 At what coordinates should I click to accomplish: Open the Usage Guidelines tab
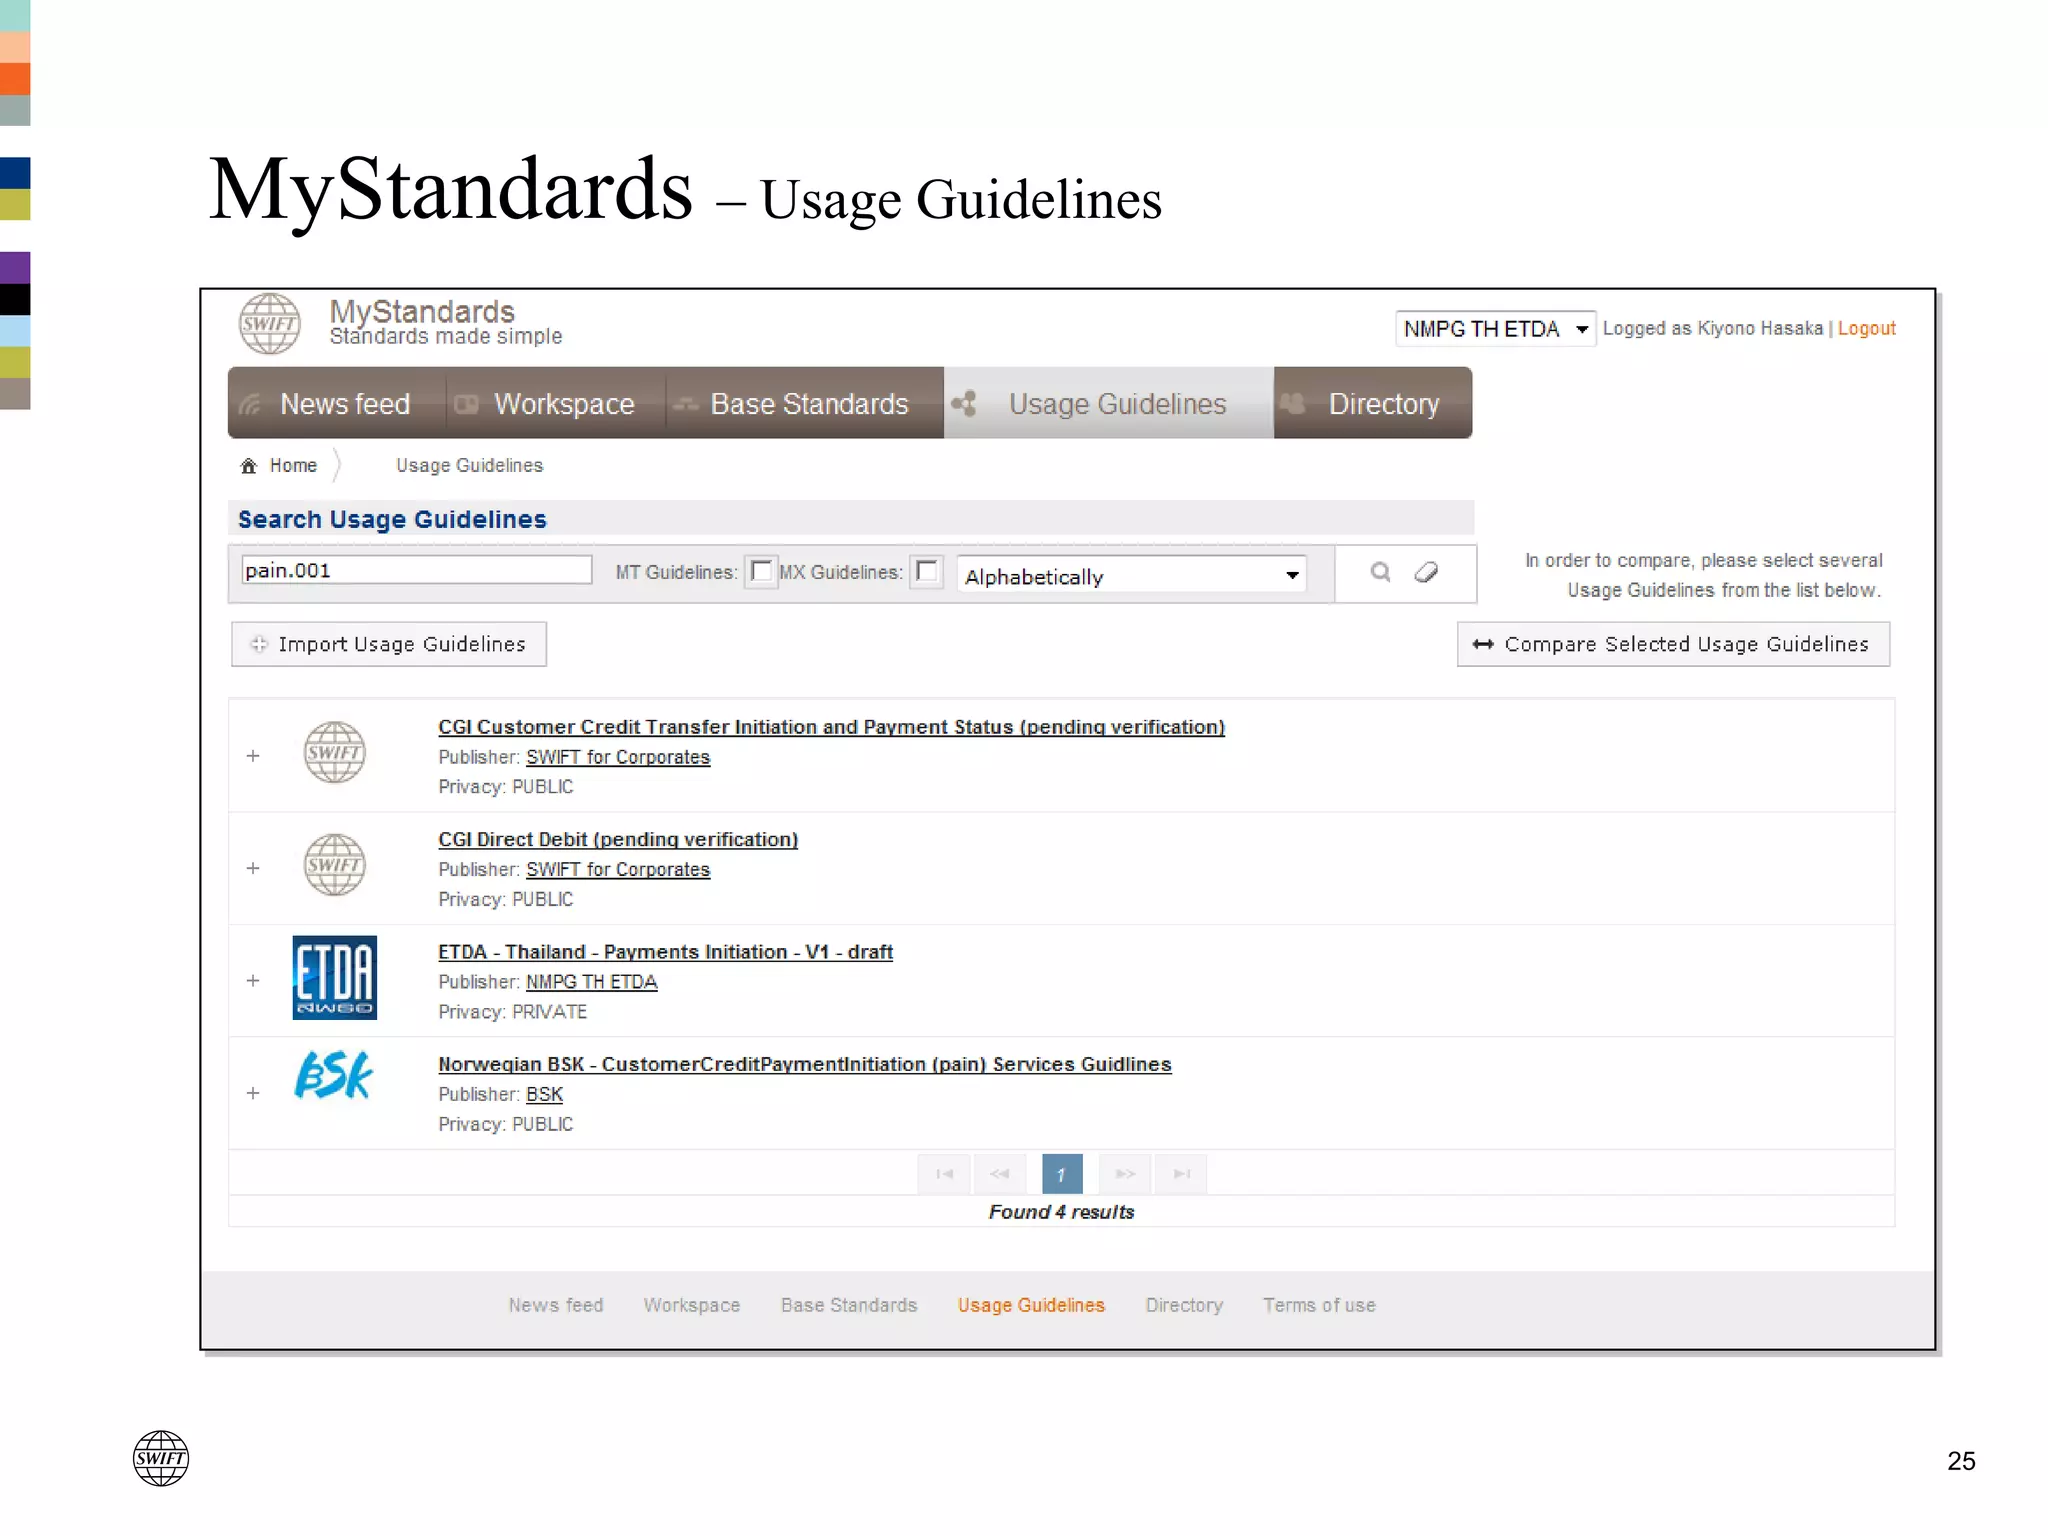(x=1108, y=403)
